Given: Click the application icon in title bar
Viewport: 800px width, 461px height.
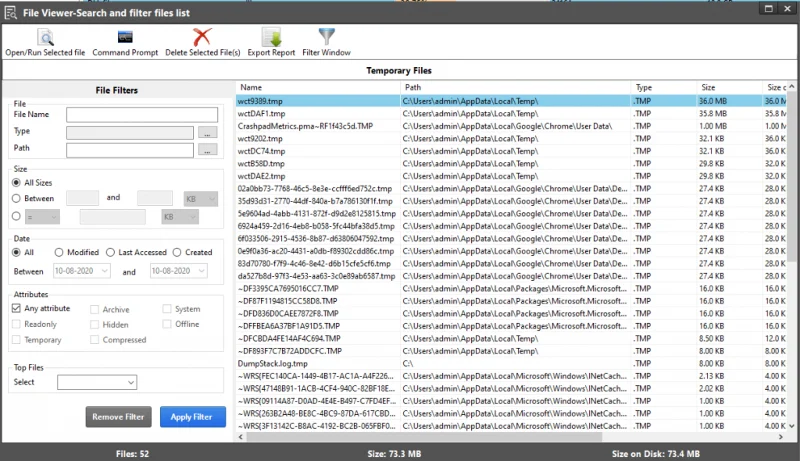Looking at the screenshot, I should pos(11,10).
